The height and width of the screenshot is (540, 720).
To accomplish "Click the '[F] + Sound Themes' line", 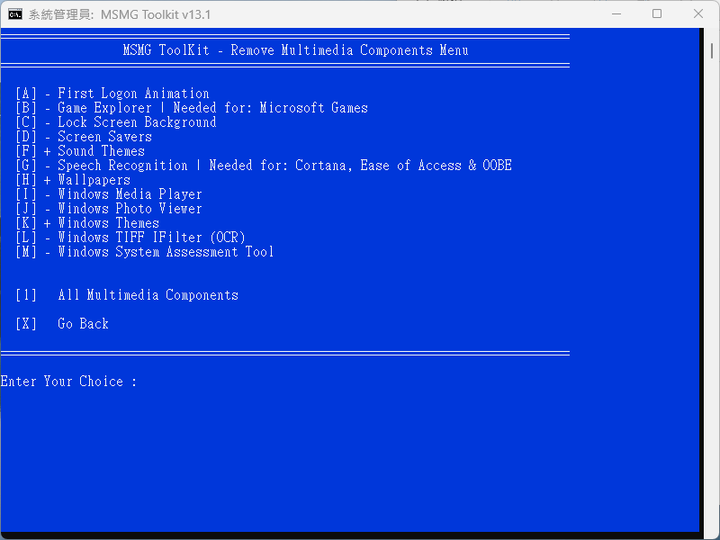I will pos(80,151).
